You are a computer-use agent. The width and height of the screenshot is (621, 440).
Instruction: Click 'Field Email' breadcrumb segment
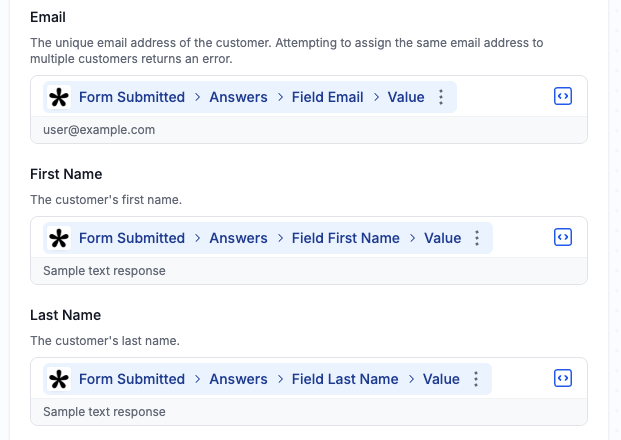click(x=326, y=97)
